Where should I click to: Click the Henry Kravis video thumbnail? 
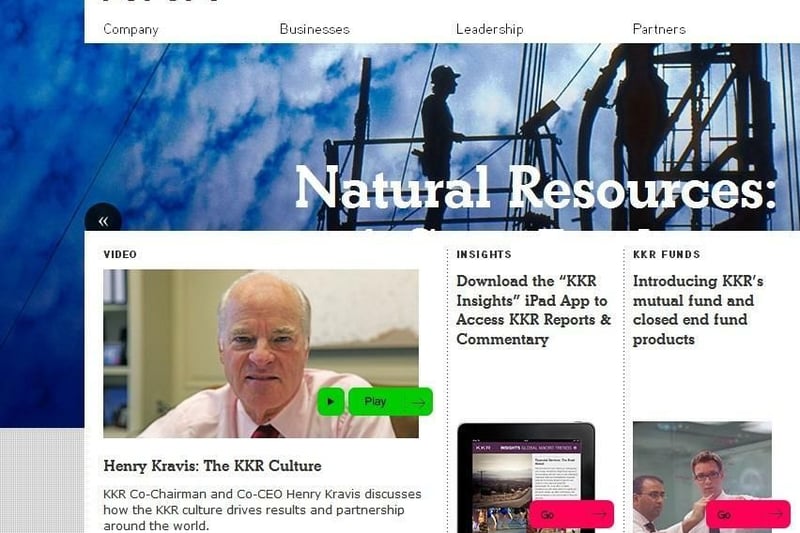point(261,353)
